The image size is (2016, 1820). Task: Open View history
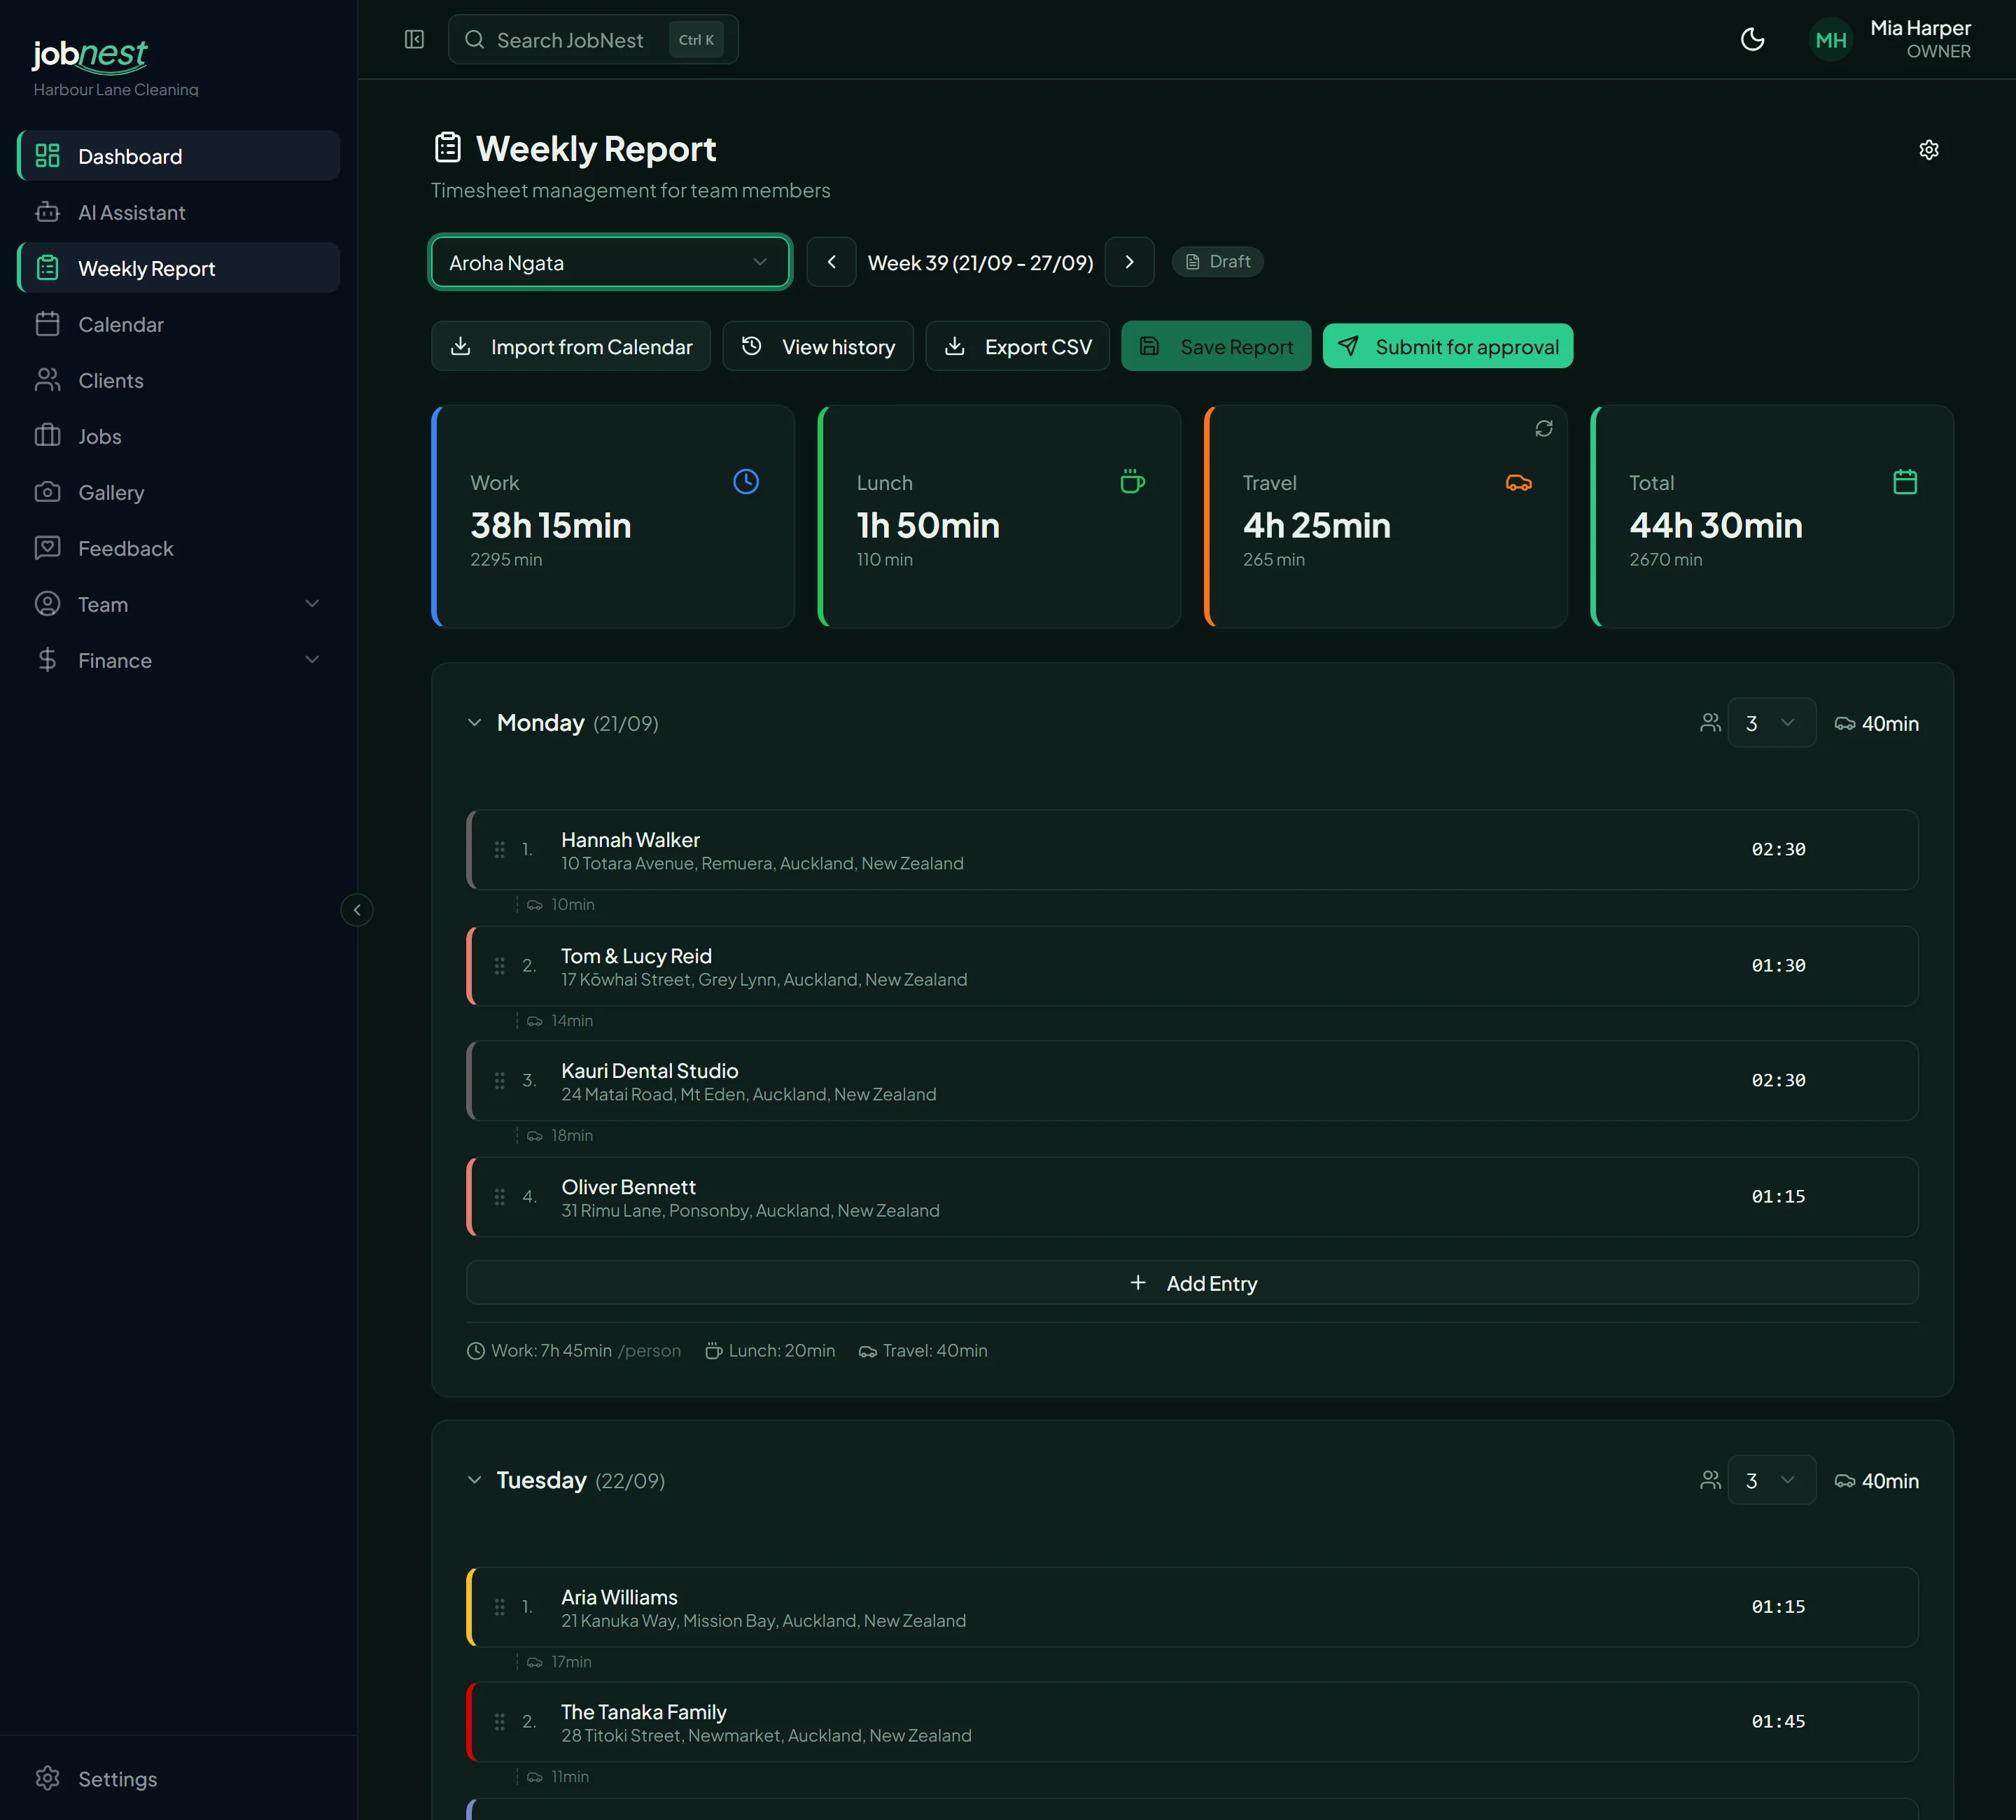click(818, 346)
